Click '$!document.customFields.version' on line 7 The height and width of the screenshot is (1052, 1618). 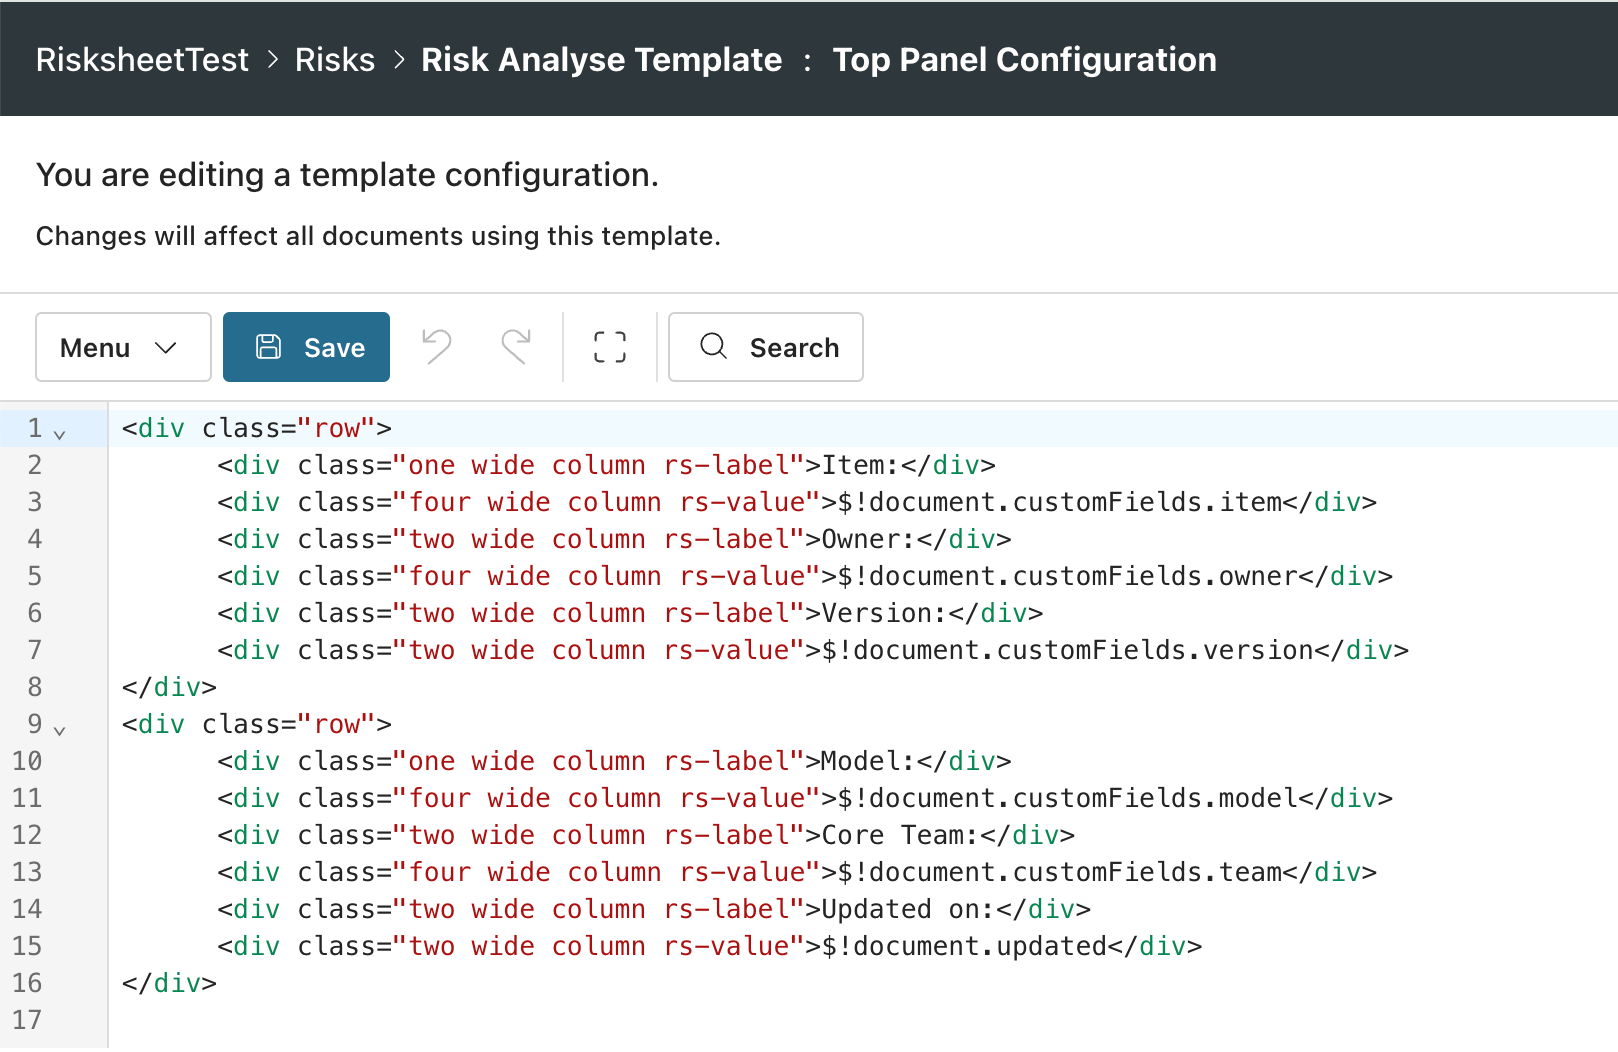1068,650
